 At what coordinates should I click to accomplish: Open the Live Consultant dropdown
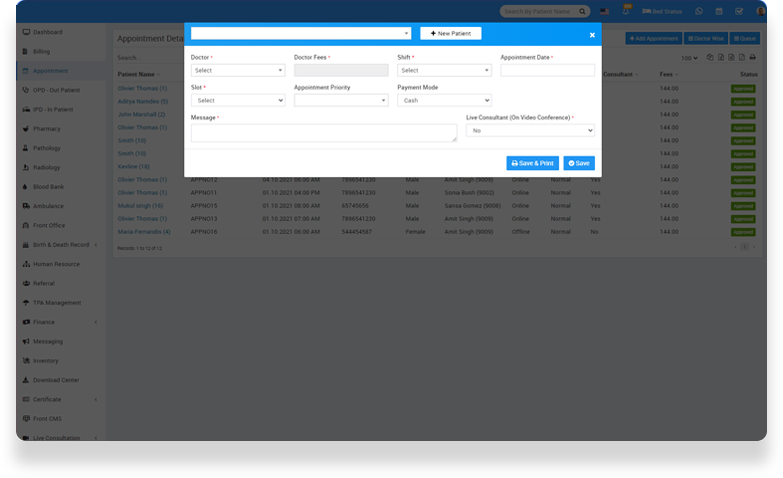pos(530,130)
